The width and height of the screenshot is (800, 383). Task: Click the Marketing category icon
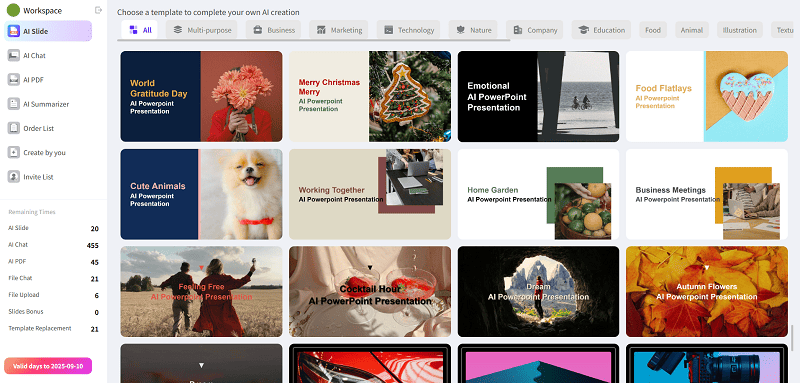321,30
